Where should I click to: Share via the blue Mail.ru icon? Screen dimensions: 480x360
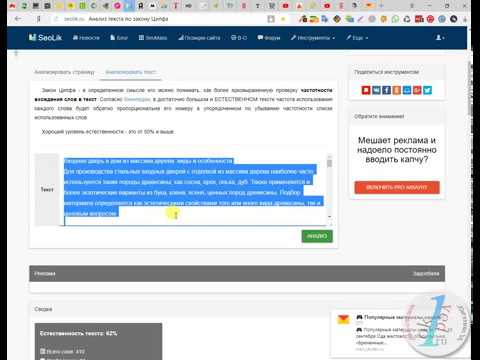(407, 90)
